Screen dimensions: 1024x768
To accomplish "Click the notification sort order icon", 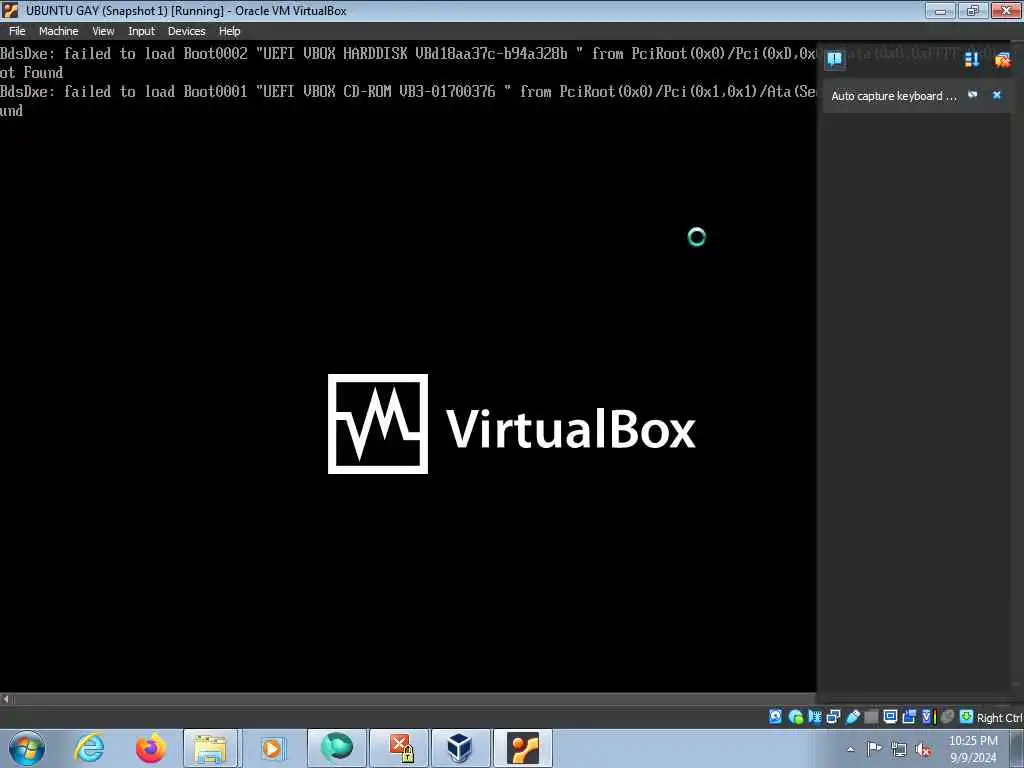I will [x=972, y=59].
